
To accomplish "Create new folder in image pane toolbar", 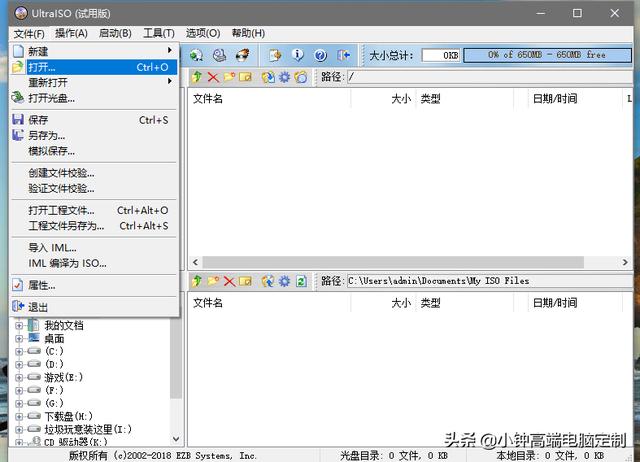I will [x=229, y=77].
